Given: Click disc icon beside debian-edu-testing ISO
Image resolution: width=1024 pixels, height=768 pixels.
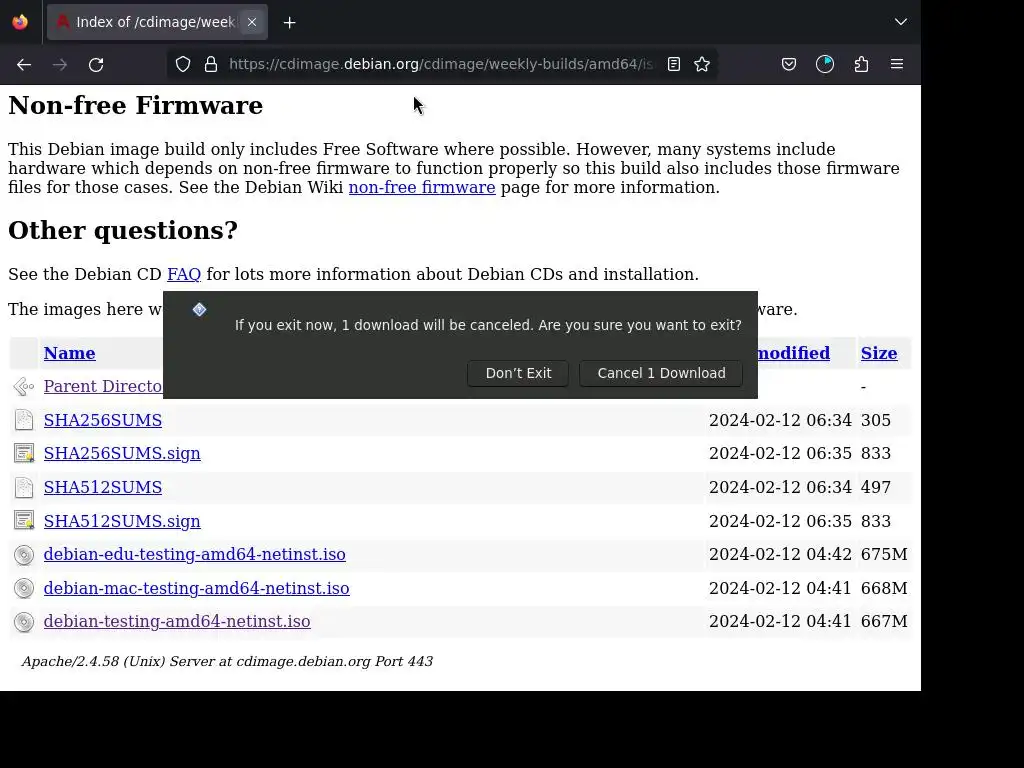Looking at the screenshot, I should [x=24, y=555].
